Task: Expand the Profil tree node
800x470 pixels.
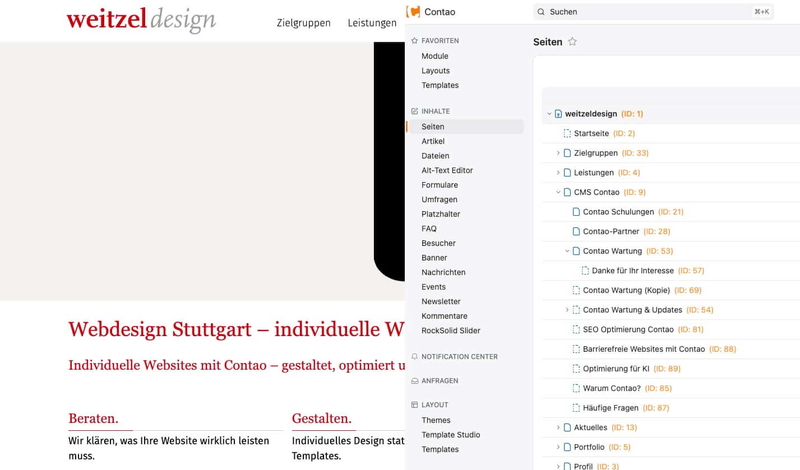Action: click(x=558, y=466)
